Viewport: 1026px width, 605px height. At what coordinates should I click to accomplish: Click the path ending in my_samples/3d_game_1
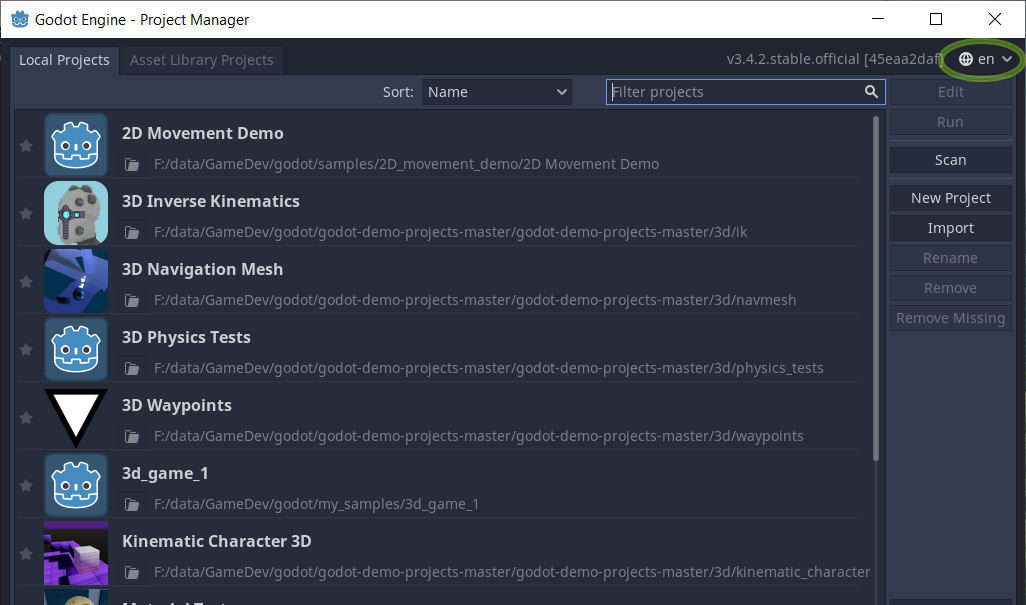(316, 504)
